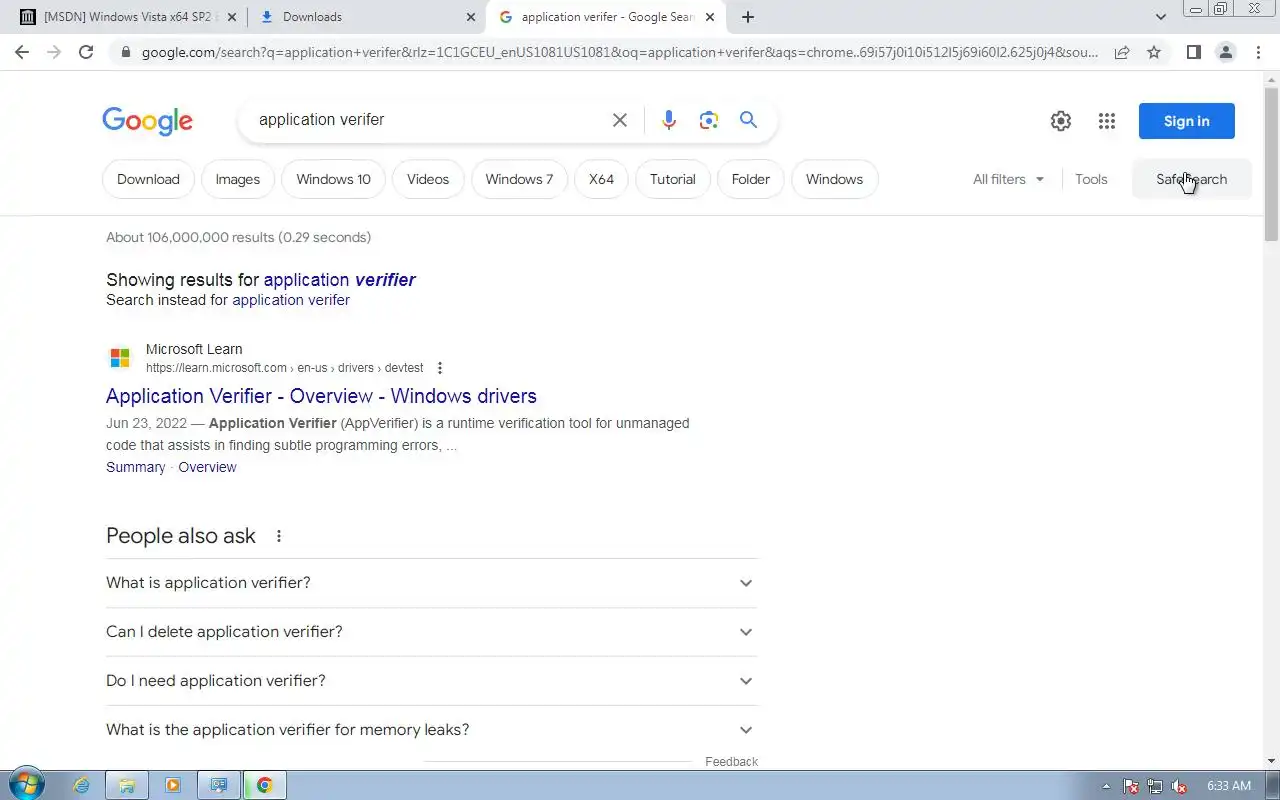Click the Microsoft logo favicon in result
The width and height of the screenshot is (1280, 800).
point(120,358)
